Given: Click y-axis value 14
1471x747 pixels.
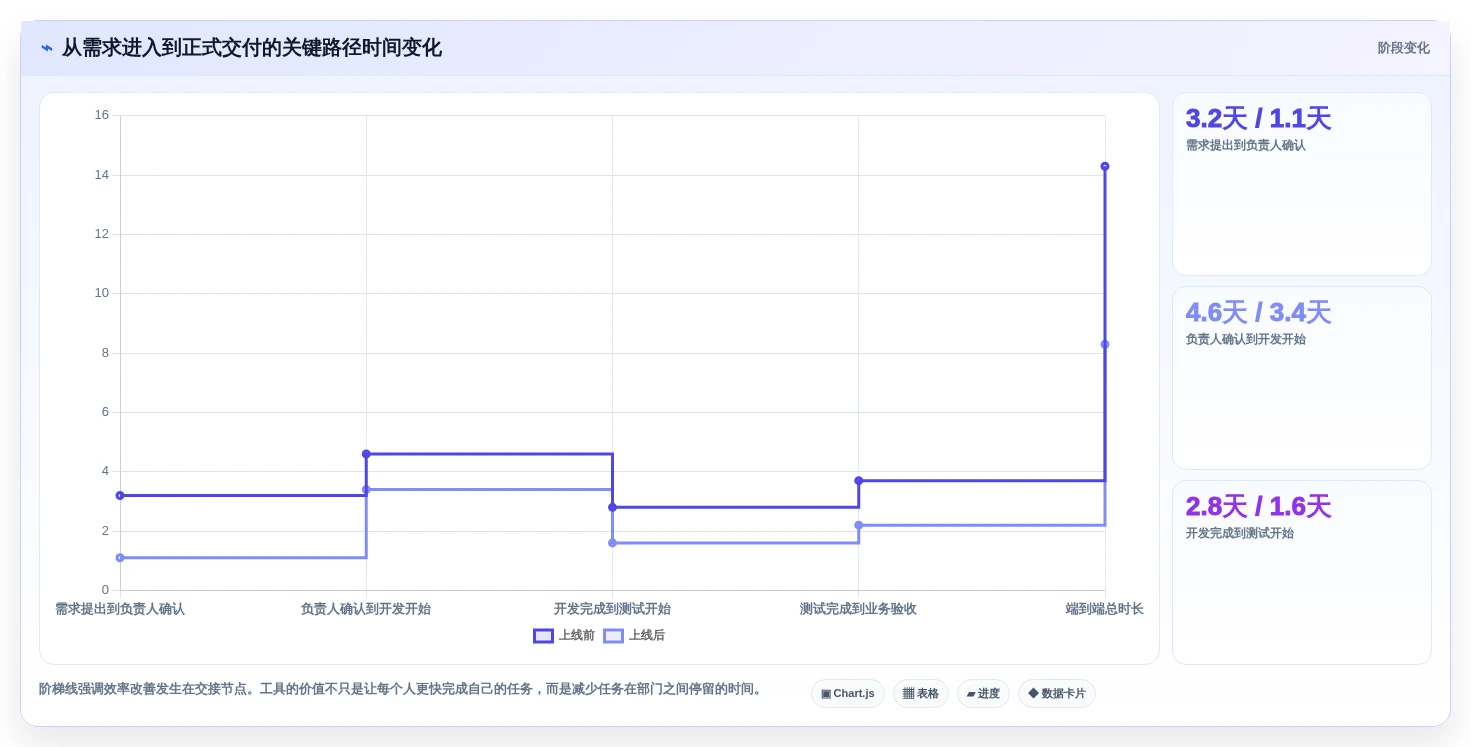Looking at the screenshot, I should click(102, 175).
